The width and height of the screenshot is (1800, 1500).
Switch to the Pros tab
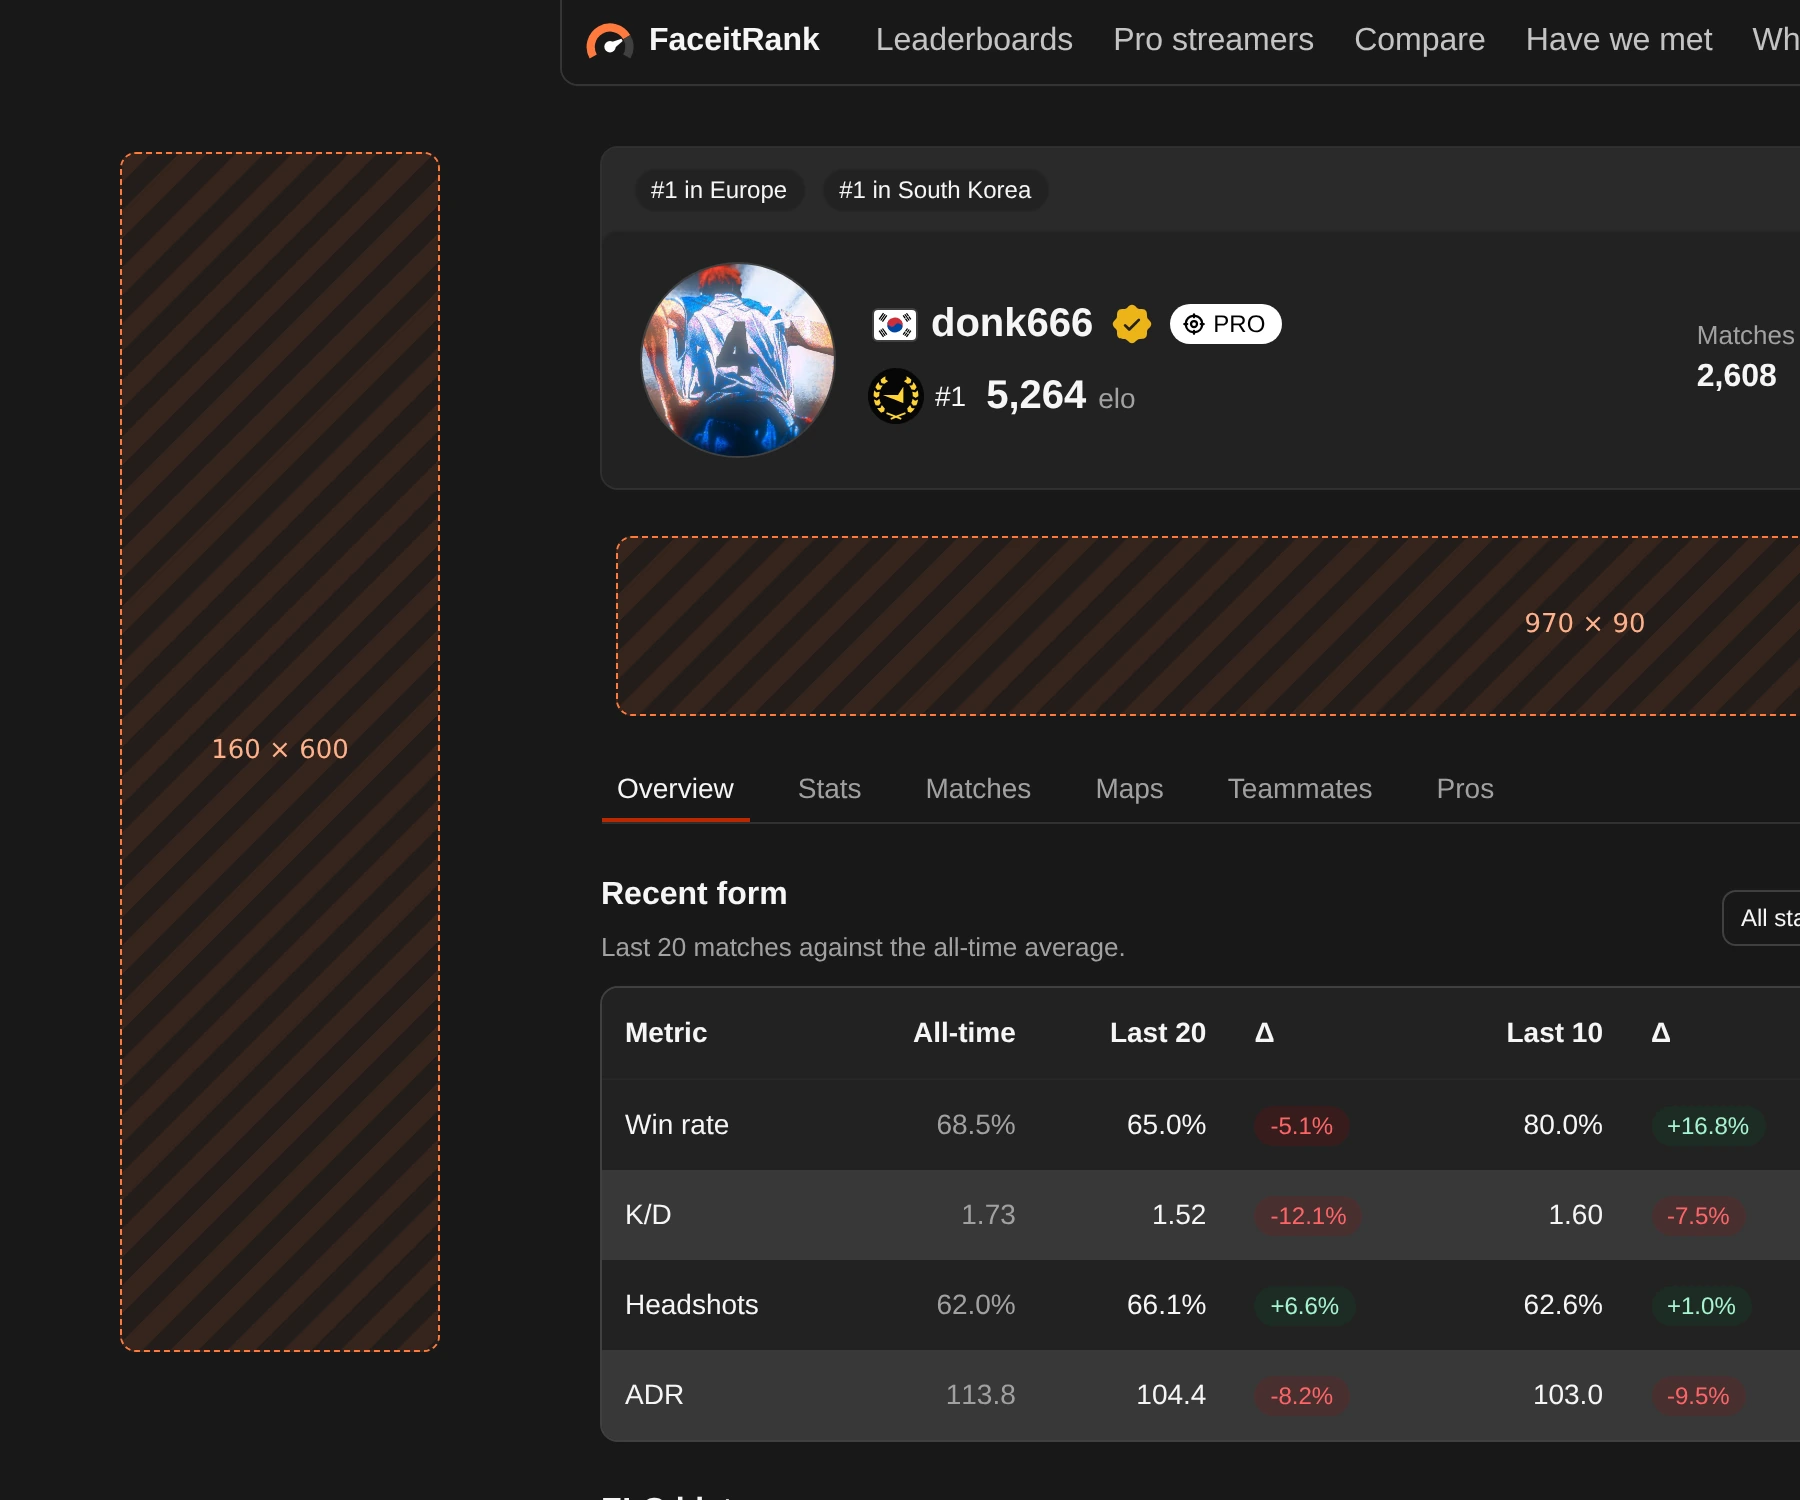pyautogui.click(x=1464, y=789)
